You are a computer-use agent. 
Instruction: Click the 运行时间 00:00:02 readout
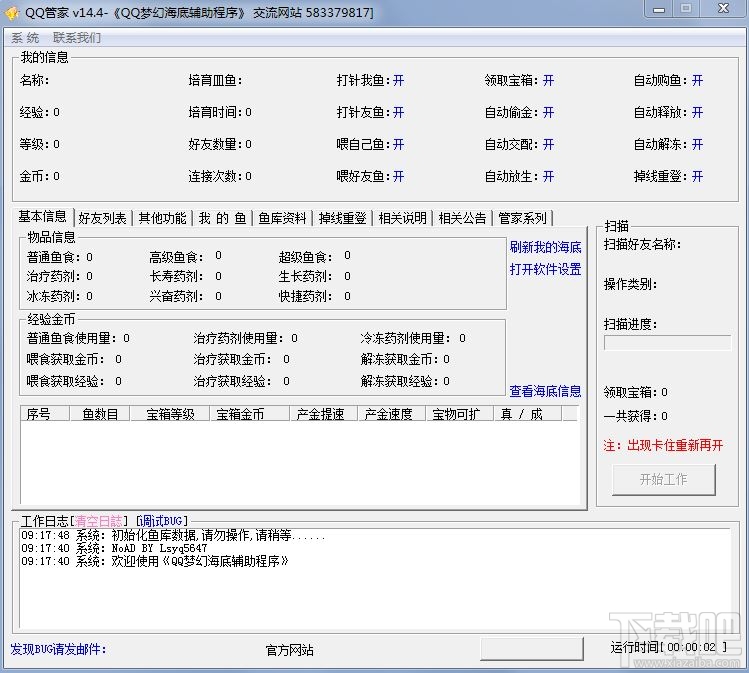click(669, 647)
